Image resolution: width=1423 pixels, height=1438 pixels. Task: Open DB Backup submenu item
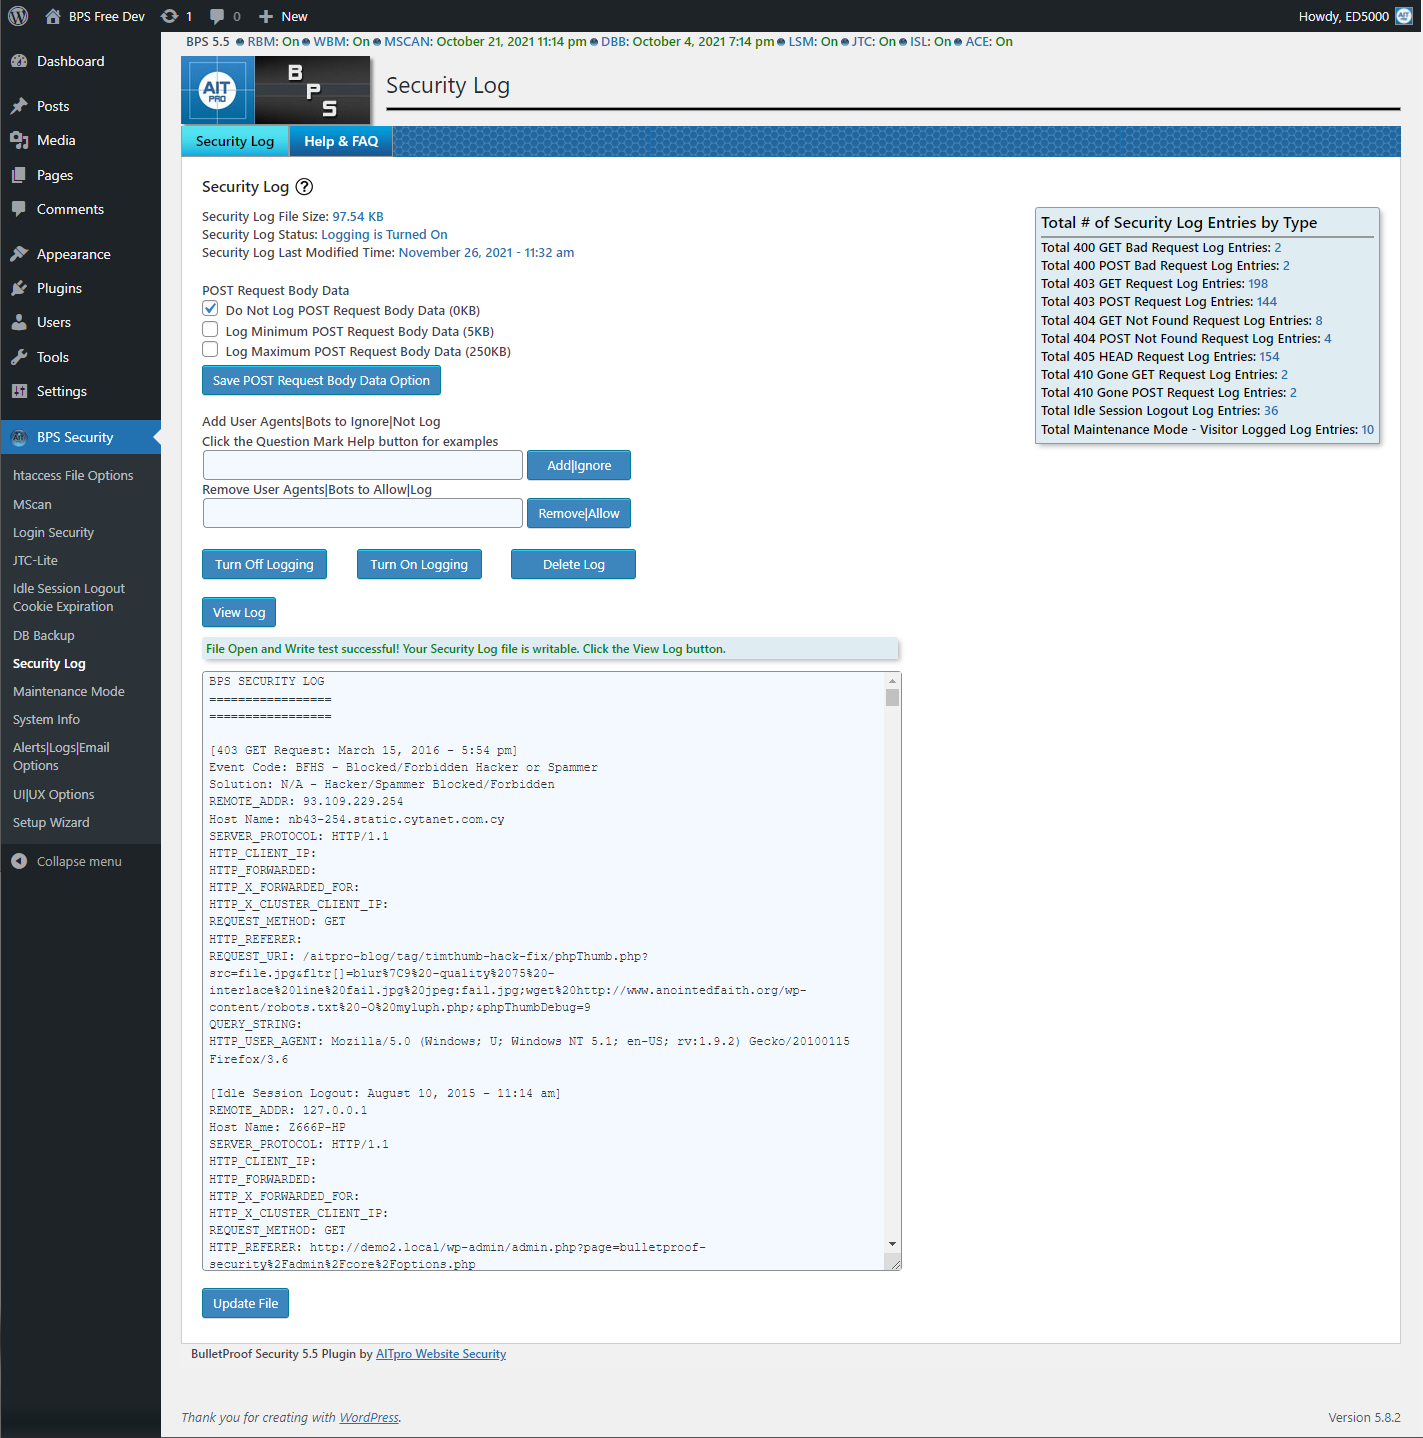click(43, 636)
